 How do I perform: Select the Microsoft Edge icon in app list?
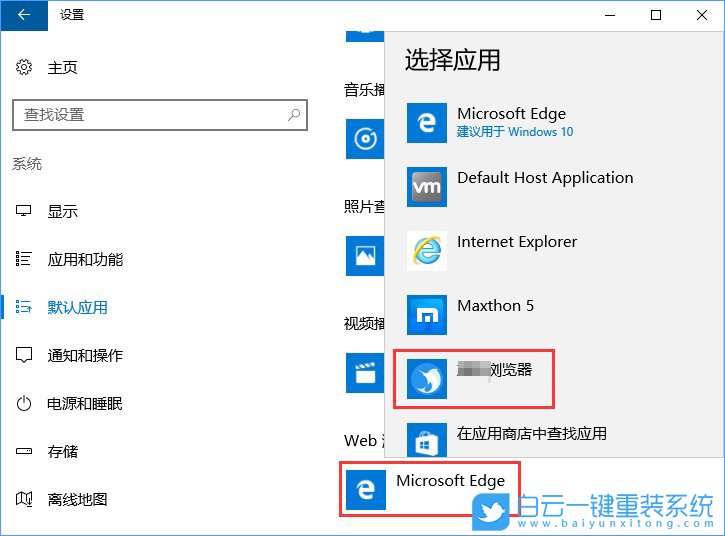[427, 123]
